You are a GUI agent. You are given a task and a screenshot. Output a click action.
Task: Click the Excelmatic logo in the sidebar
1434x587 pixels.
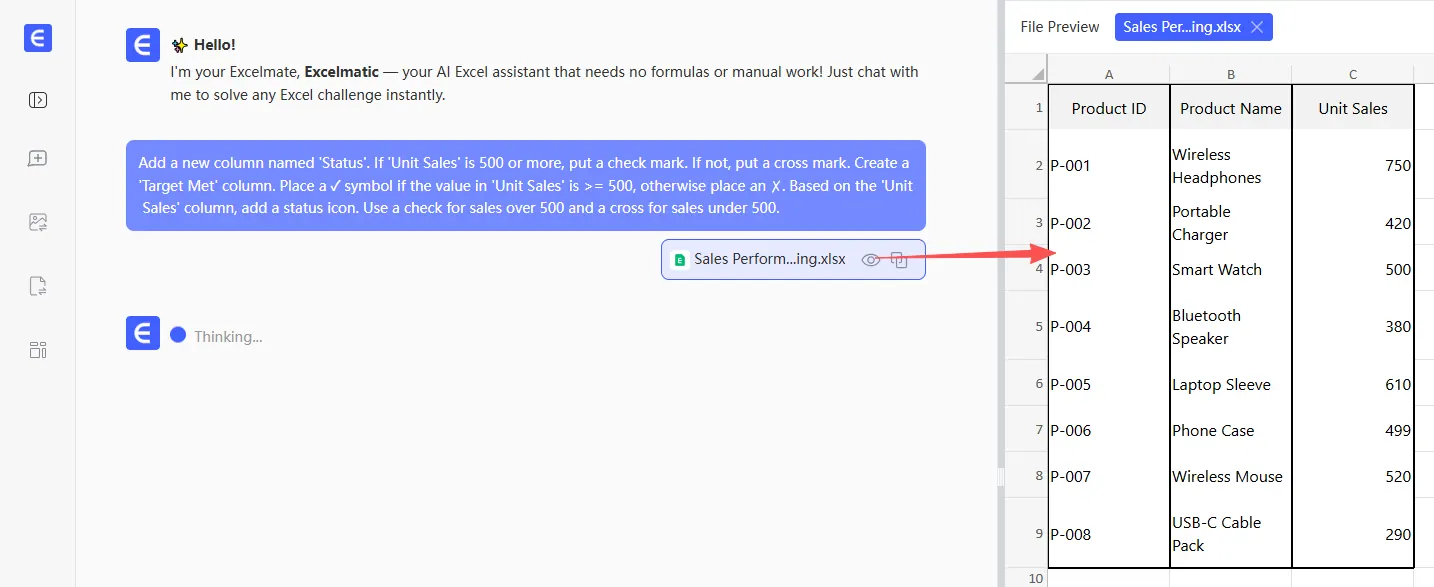coord(38,38)
